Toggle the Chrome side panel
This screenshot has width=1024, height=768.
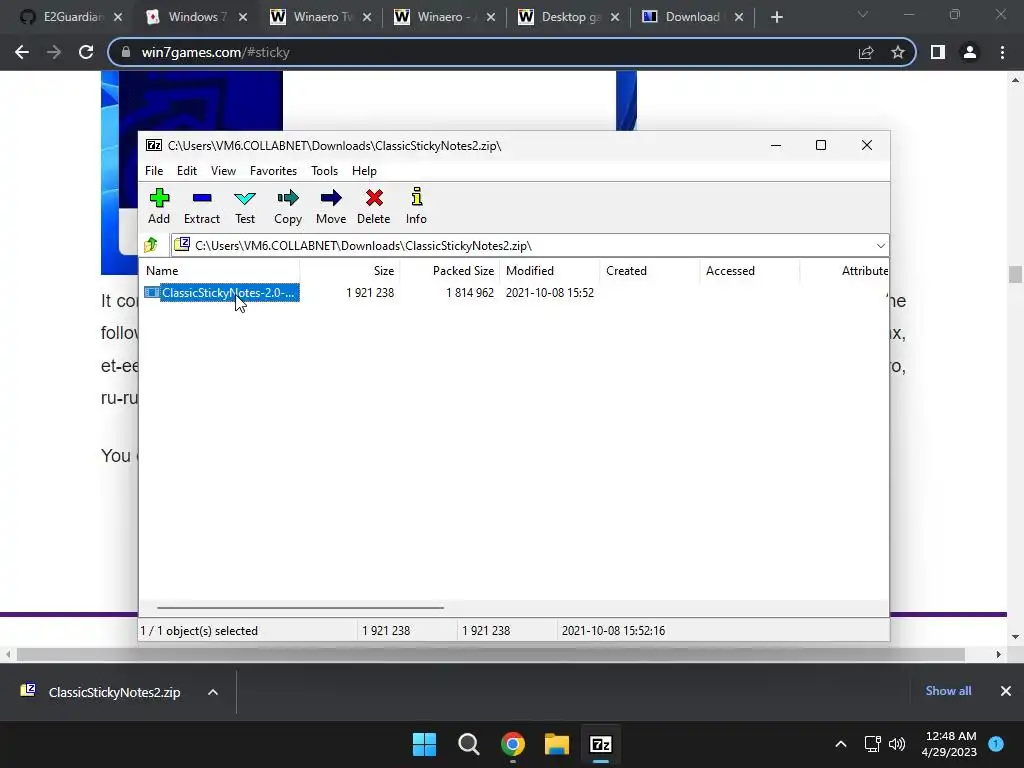tap(938, 52)
